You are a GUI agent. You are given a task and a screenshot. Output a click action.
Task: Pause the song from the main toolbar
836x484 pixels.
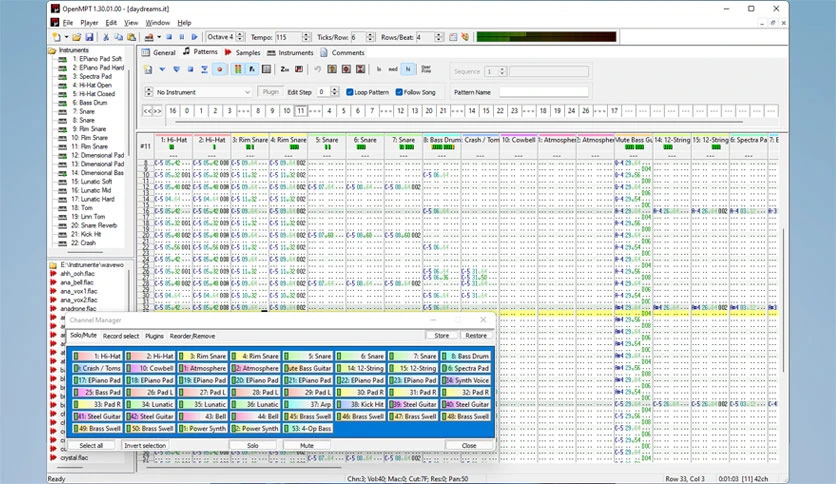pos(182,37)
